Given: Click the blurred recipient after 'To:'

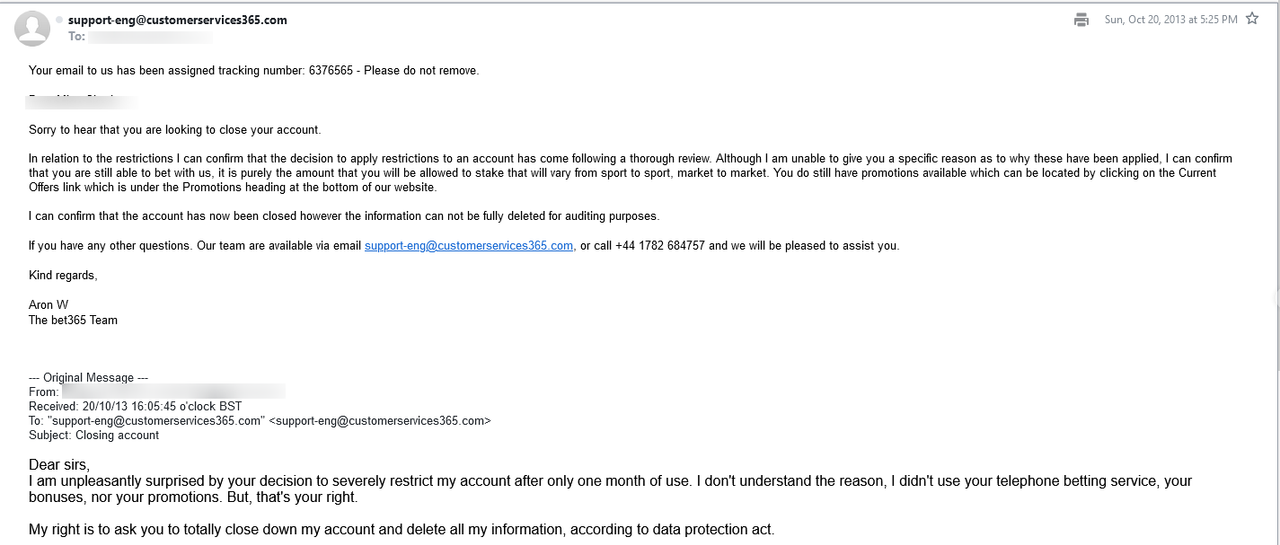Looking at the screenshot, I should click(150, 37).
